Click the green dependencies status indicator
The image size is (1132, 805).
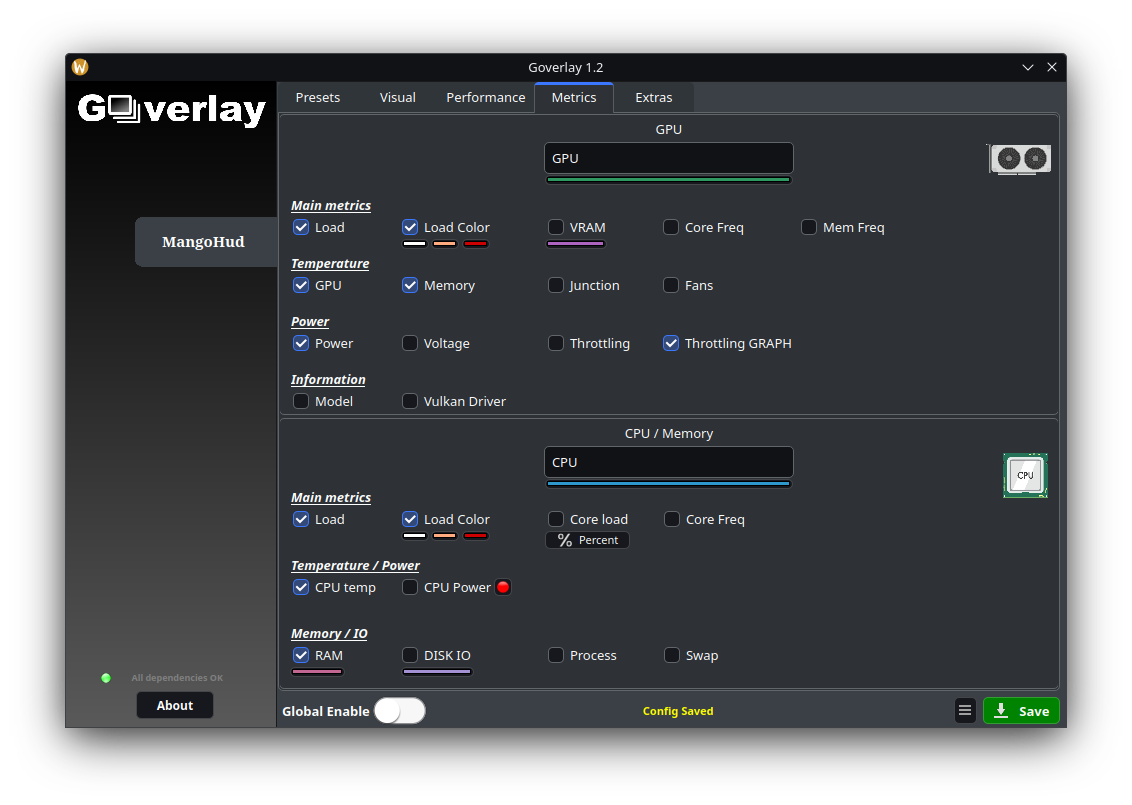106,678
